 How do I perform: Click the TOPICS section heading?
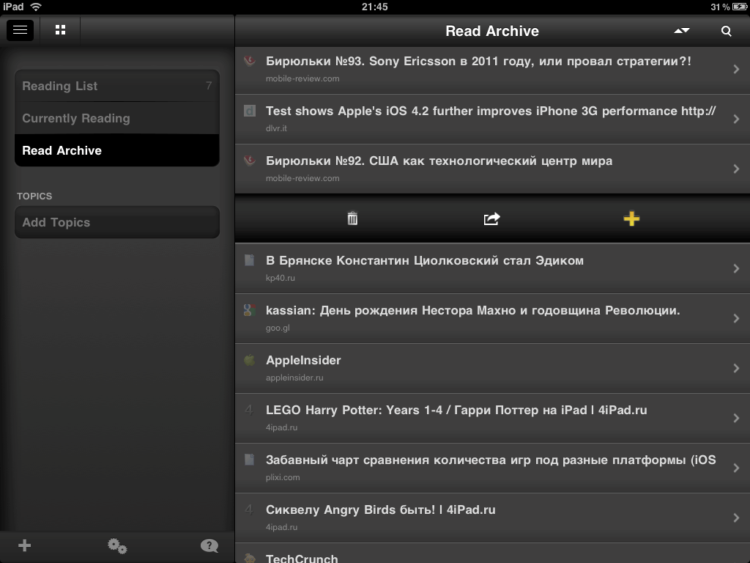[x=34, y=196]
